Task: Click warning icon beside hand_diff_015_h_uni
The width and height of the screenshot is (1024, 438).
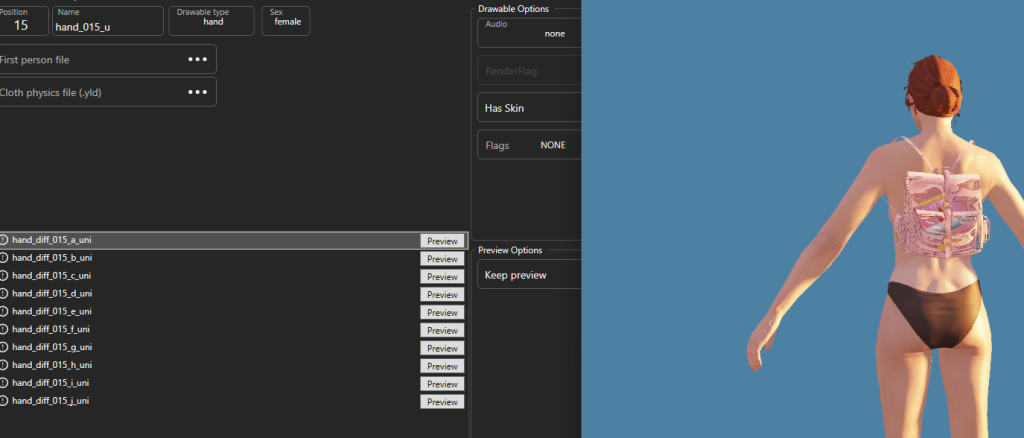Action: point(4,365)
